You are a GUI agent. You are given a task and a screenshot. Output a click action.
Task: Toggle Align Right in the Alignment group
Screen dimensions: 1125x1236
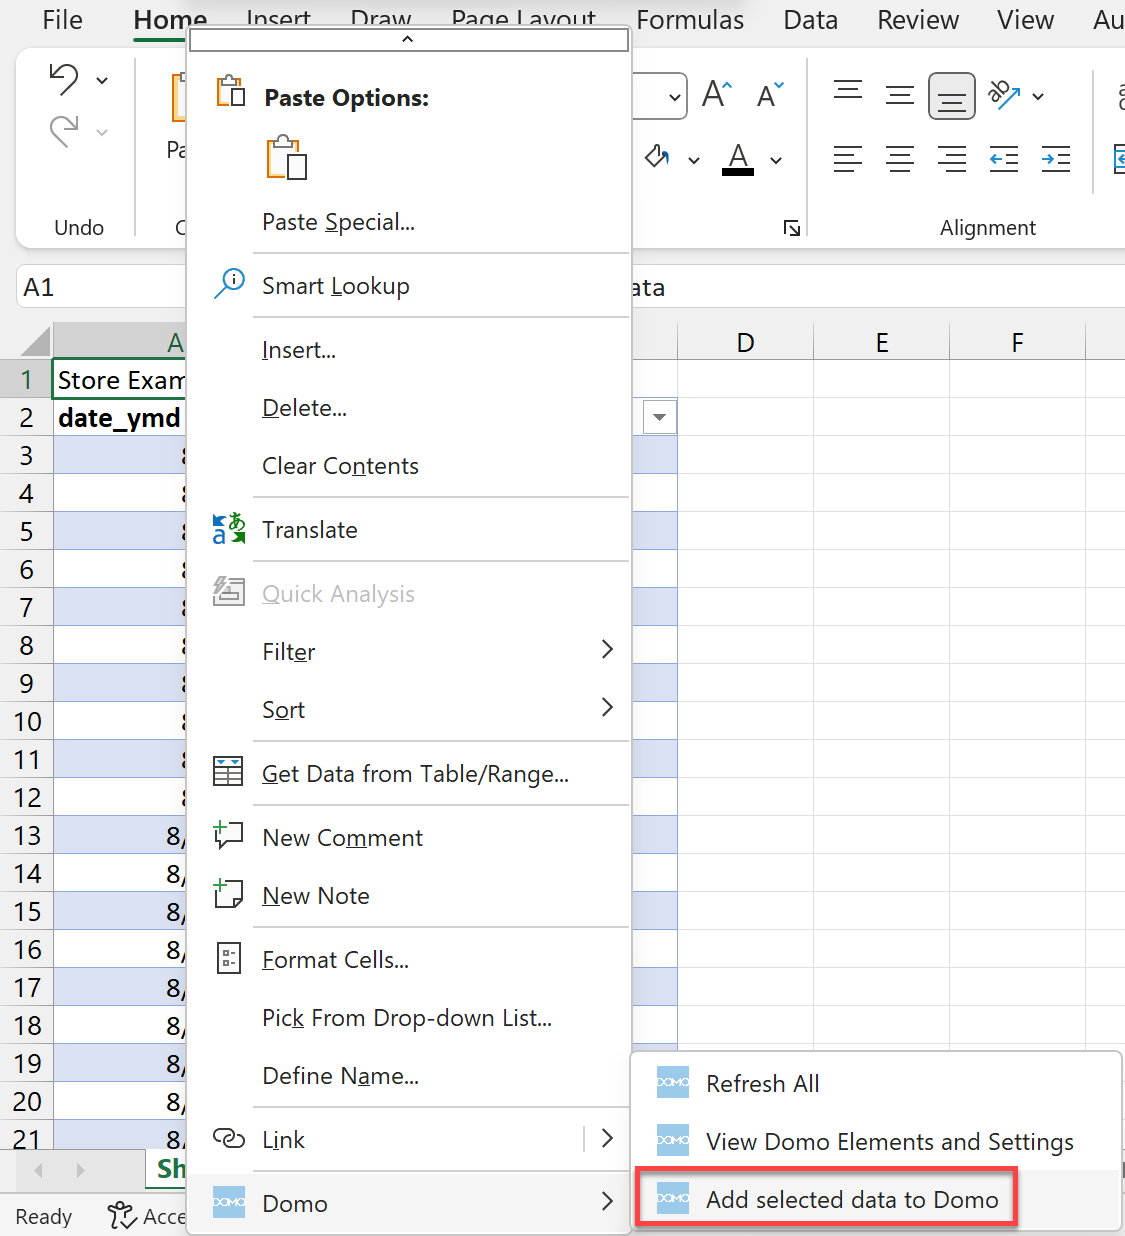[951, 158]
